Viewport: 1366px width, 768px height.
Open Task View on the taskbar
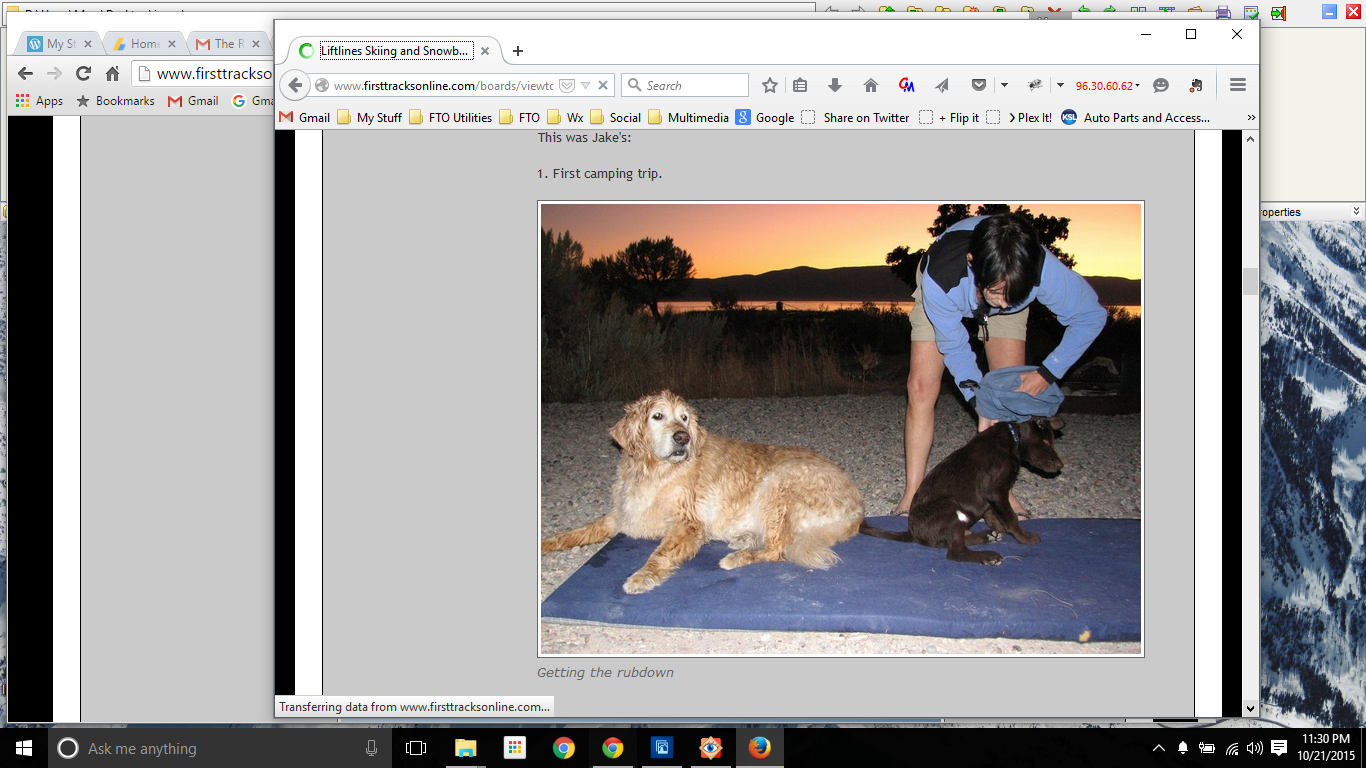tap(416, 748)
